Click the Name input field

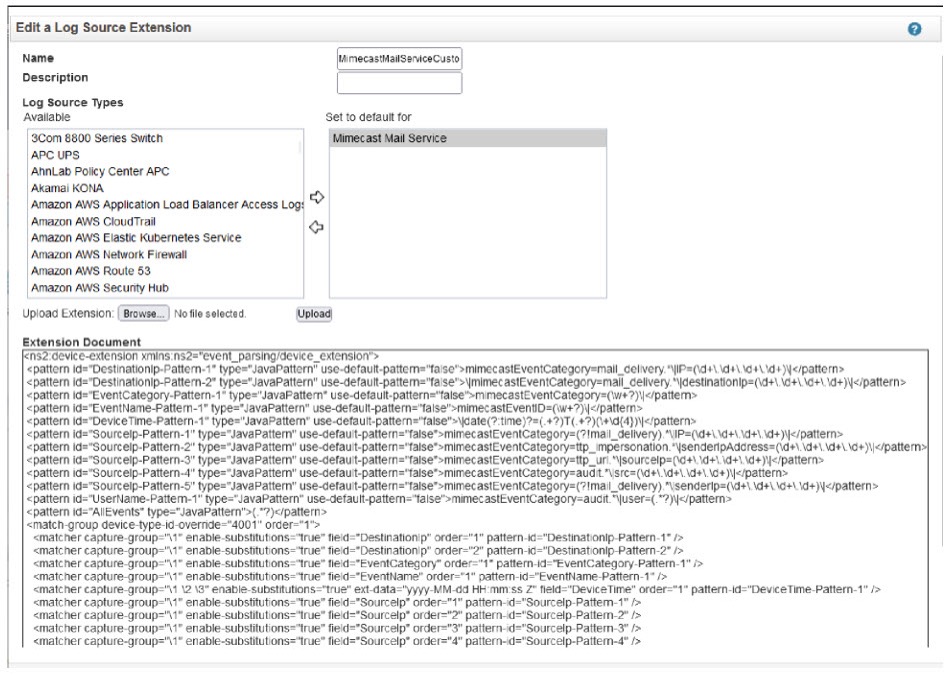point(399,59)
